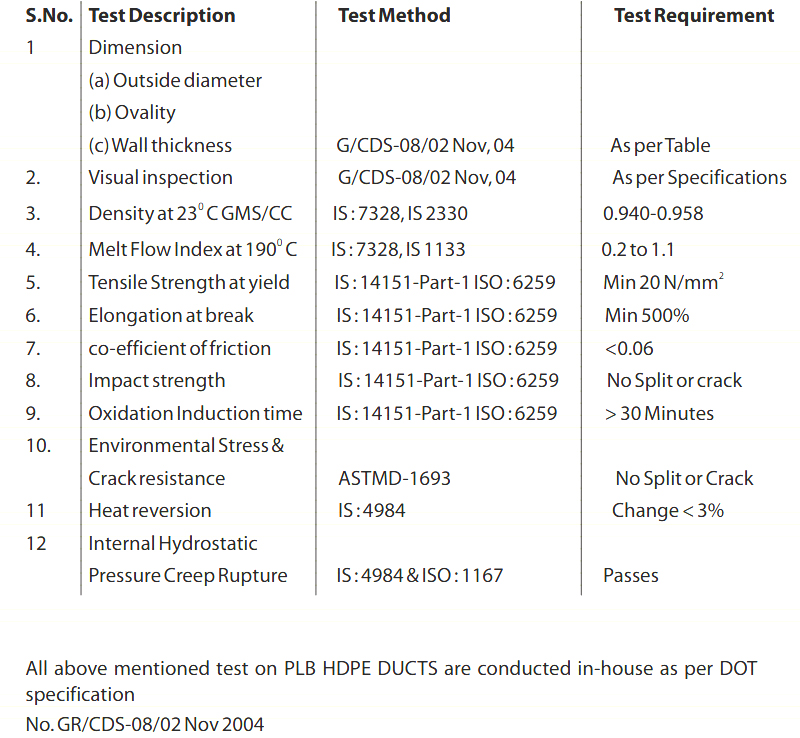
Task: Click 'Tensile Strength at yield' description
Action: pyautogui.click(x=188, y=283)
